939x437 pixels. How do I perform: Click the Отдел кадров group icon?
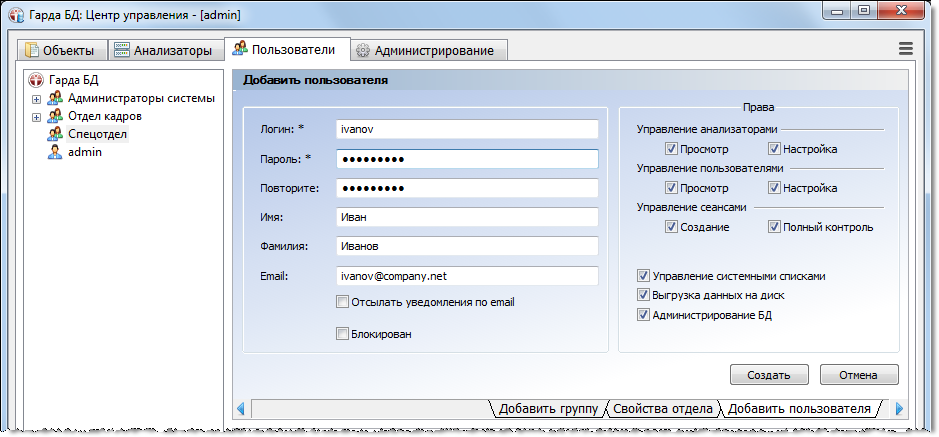55,116
